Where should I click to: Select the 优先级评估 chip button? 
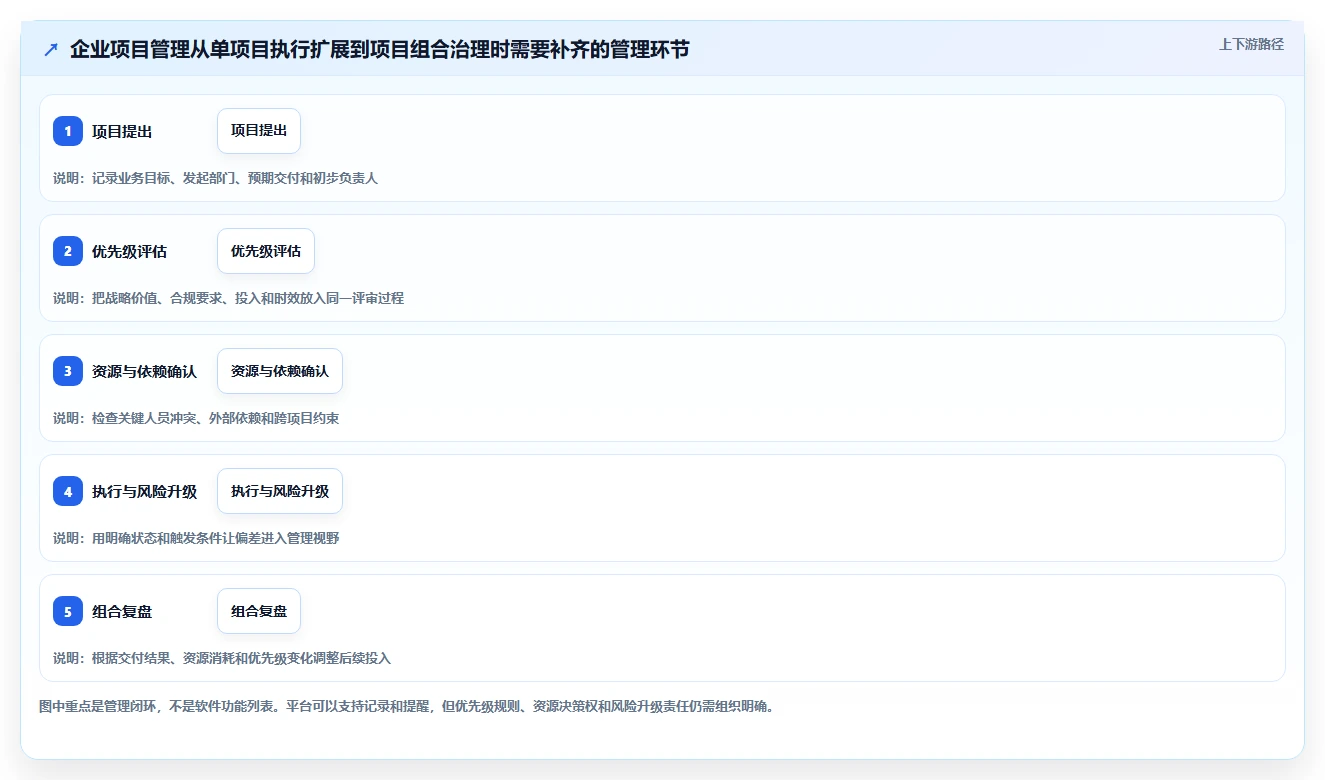click(x=266, y=251)
